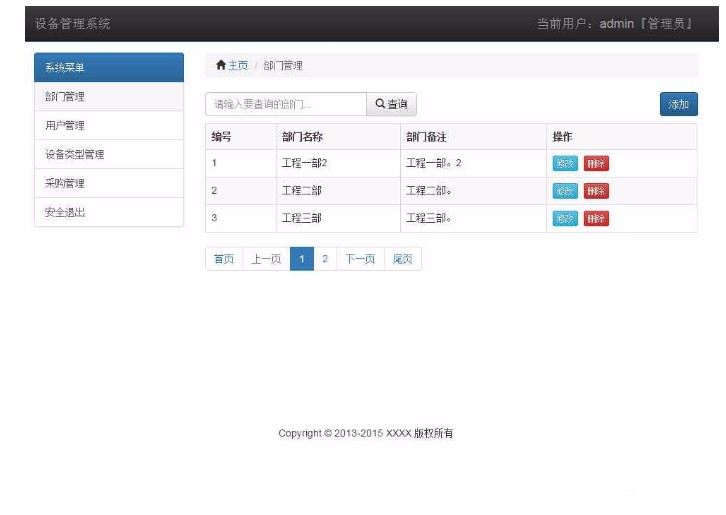Click 当前用户 admin text in navbar
726x515 pixels.
pyautogui.click(x=614, y=24)
